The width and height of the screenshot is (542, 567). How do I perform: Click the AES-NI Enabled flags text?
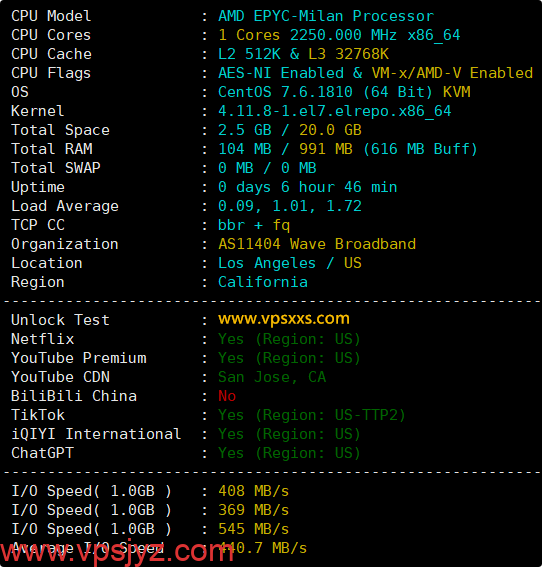[281, 73]
